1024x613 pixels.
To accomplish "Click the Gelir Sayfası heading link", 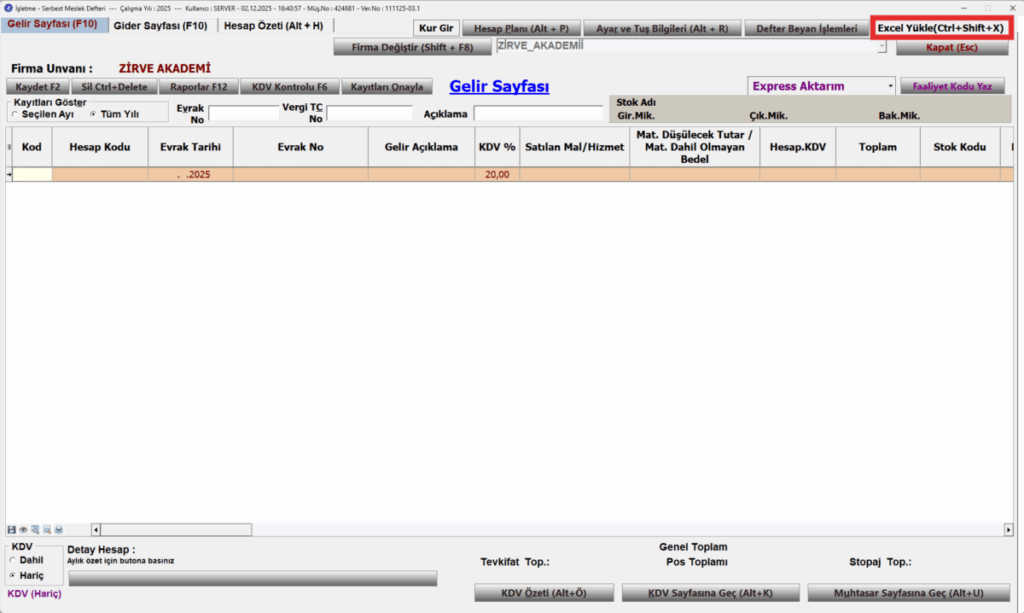I will tap(499, 86).
